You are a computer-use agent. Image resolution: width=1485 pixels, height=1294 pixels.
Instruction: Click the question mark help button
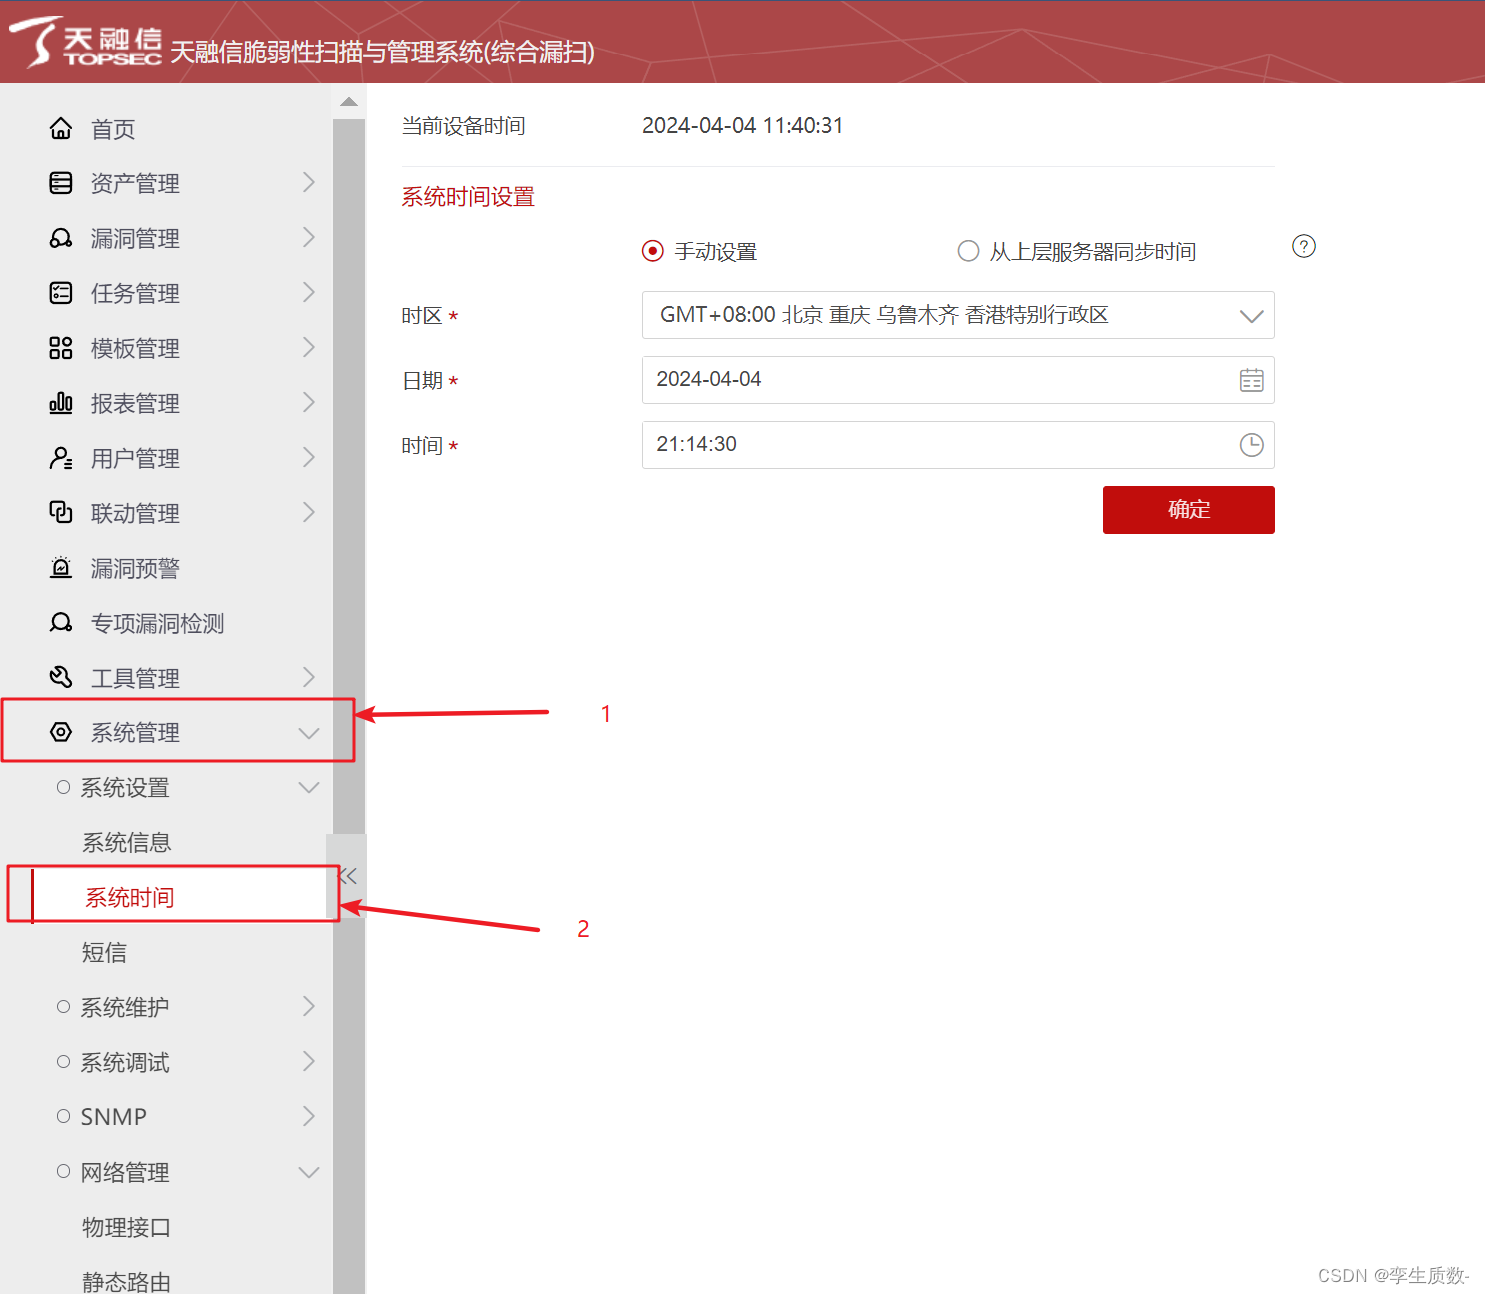1303,246
